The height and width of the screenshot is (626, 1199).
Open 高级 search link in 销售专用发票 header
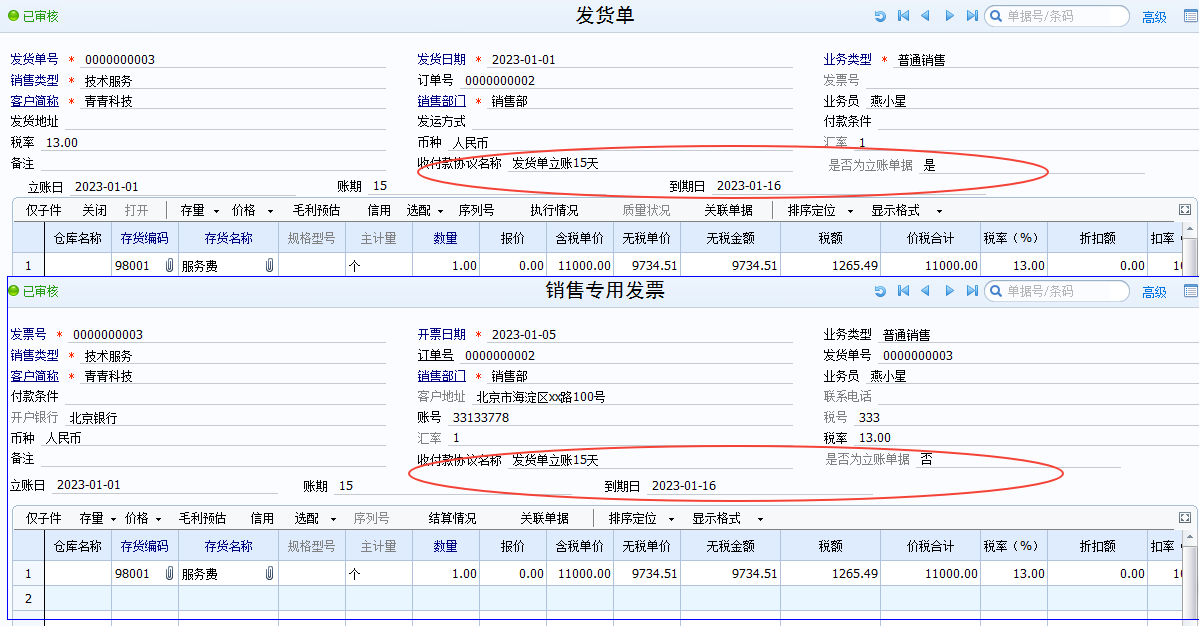point(1155,292)
